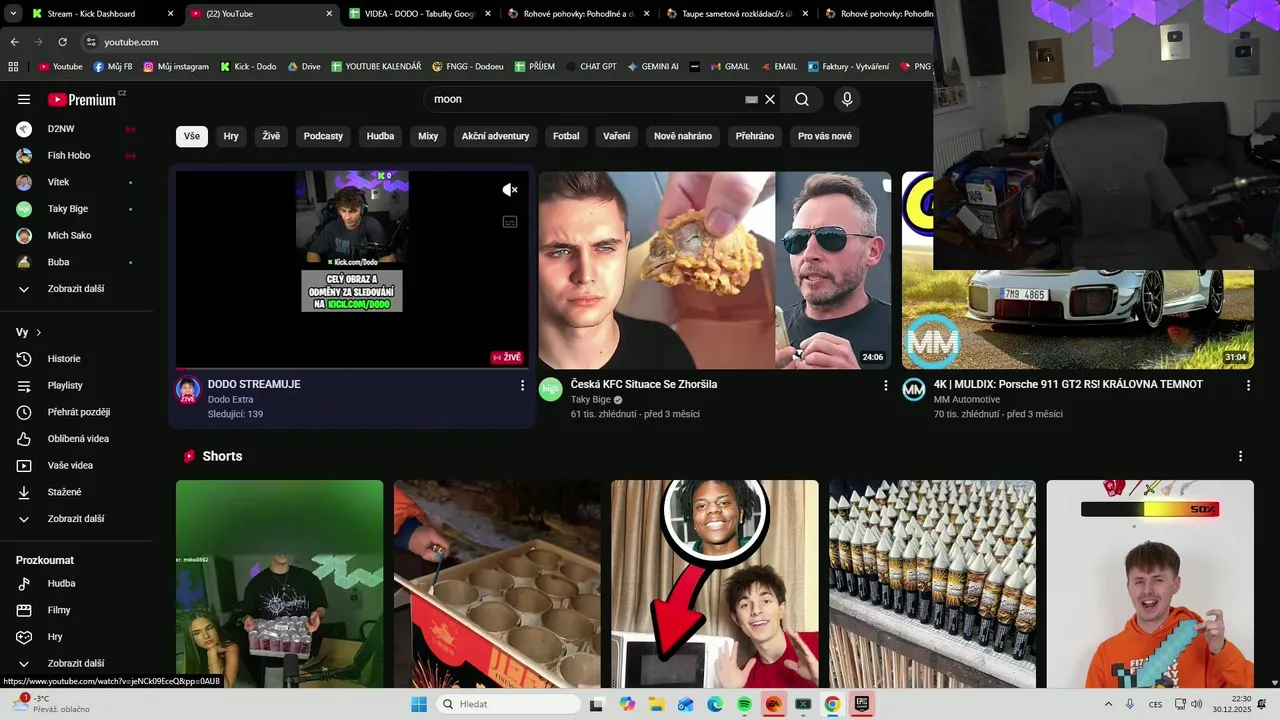Open the YouTube hamburger guide menu
The height and width of the screenshot is (720, 1280).
coord(24,99)
